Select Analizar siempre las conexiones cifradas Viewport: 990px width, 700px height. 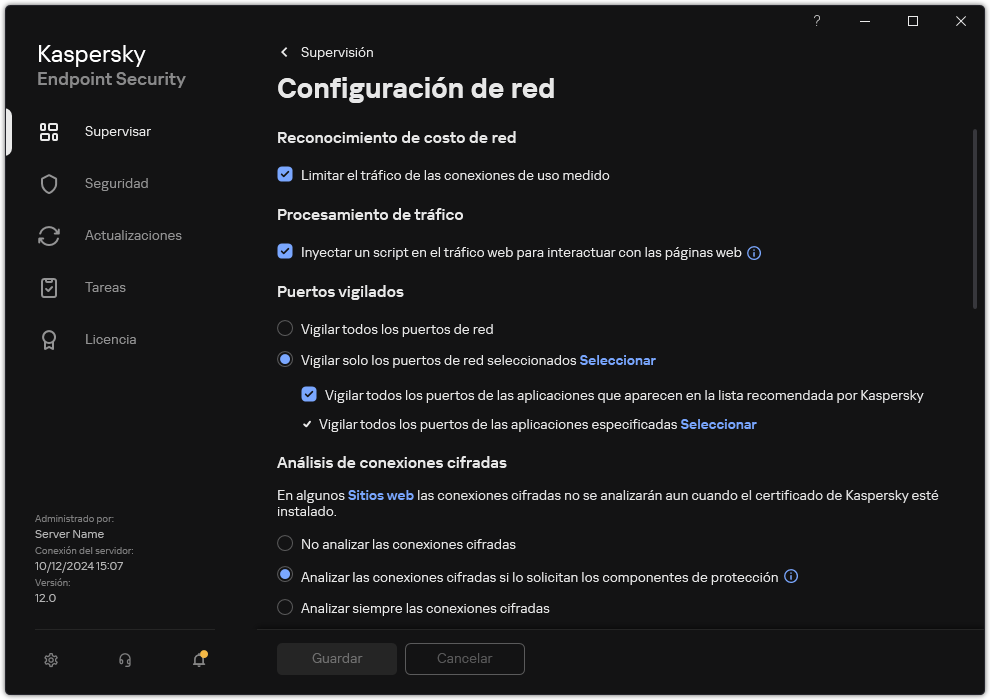tap(285, 608)
